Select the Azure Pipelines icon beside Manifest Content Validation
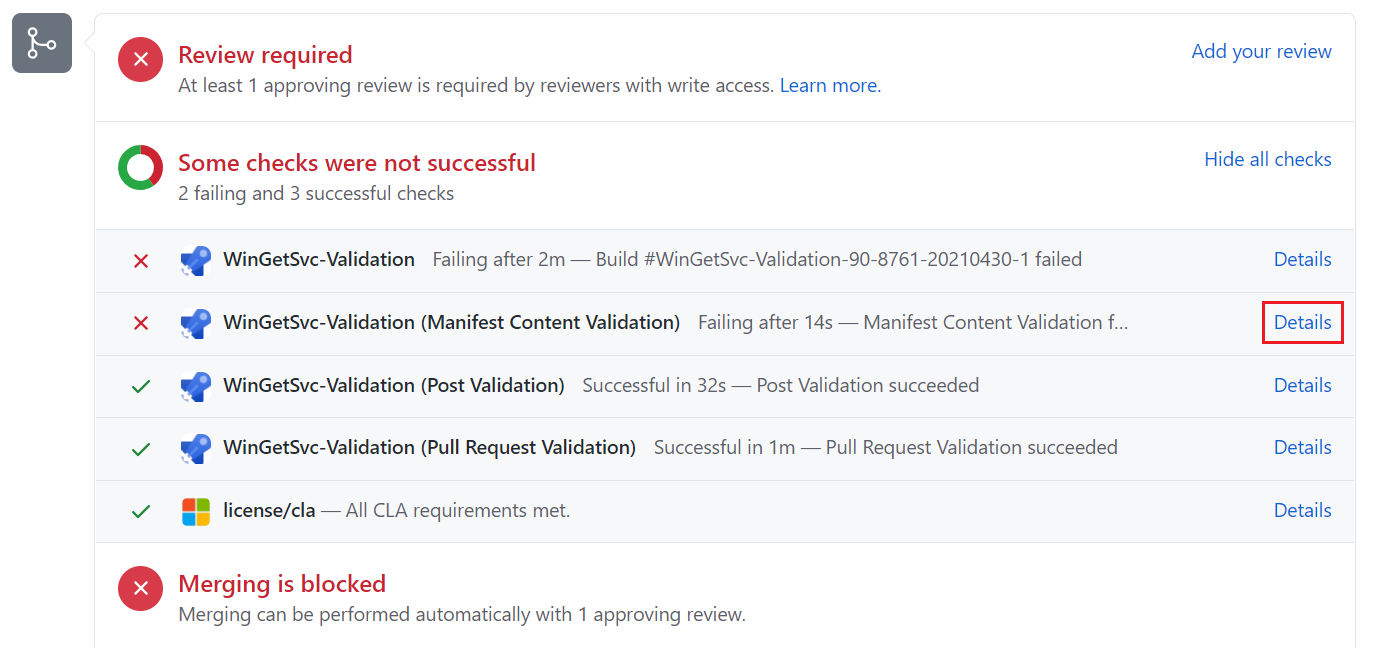 pyautogui.click(x=196, y=322)
